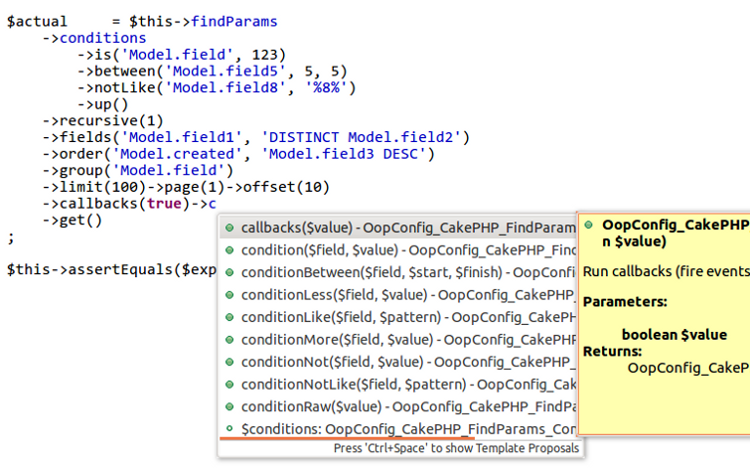Click field icon beside $conditions proposal
Viewport: 750px width, 469px height.
point(230,428)
